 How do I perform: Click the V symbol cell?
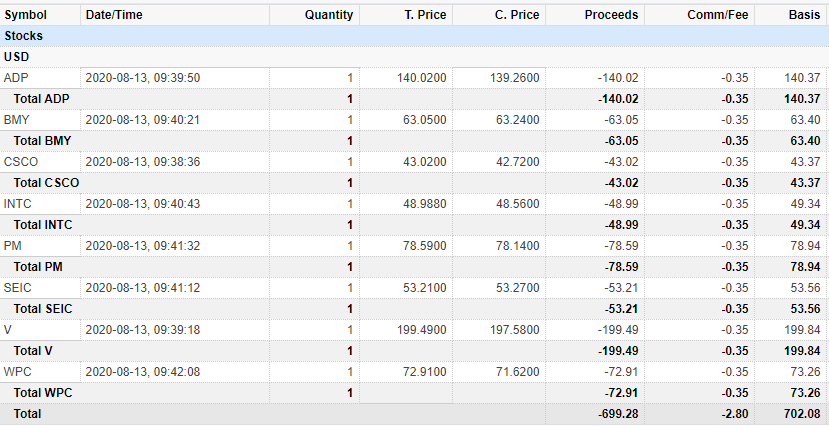coord(7,330)
